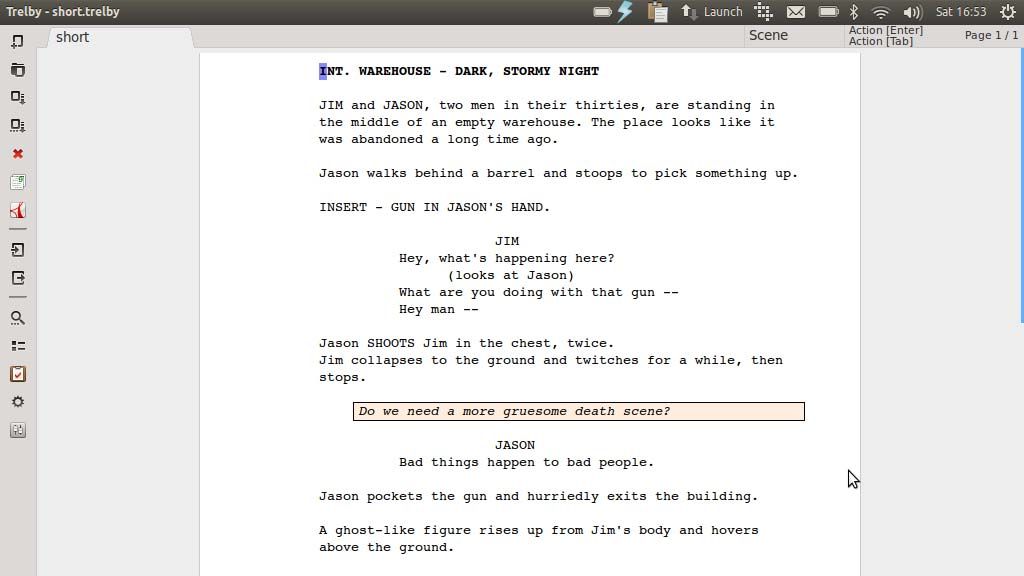Open the Scene element style selector
The width and height of the screenshot is (1024, 576).
[x=768, y=35]
